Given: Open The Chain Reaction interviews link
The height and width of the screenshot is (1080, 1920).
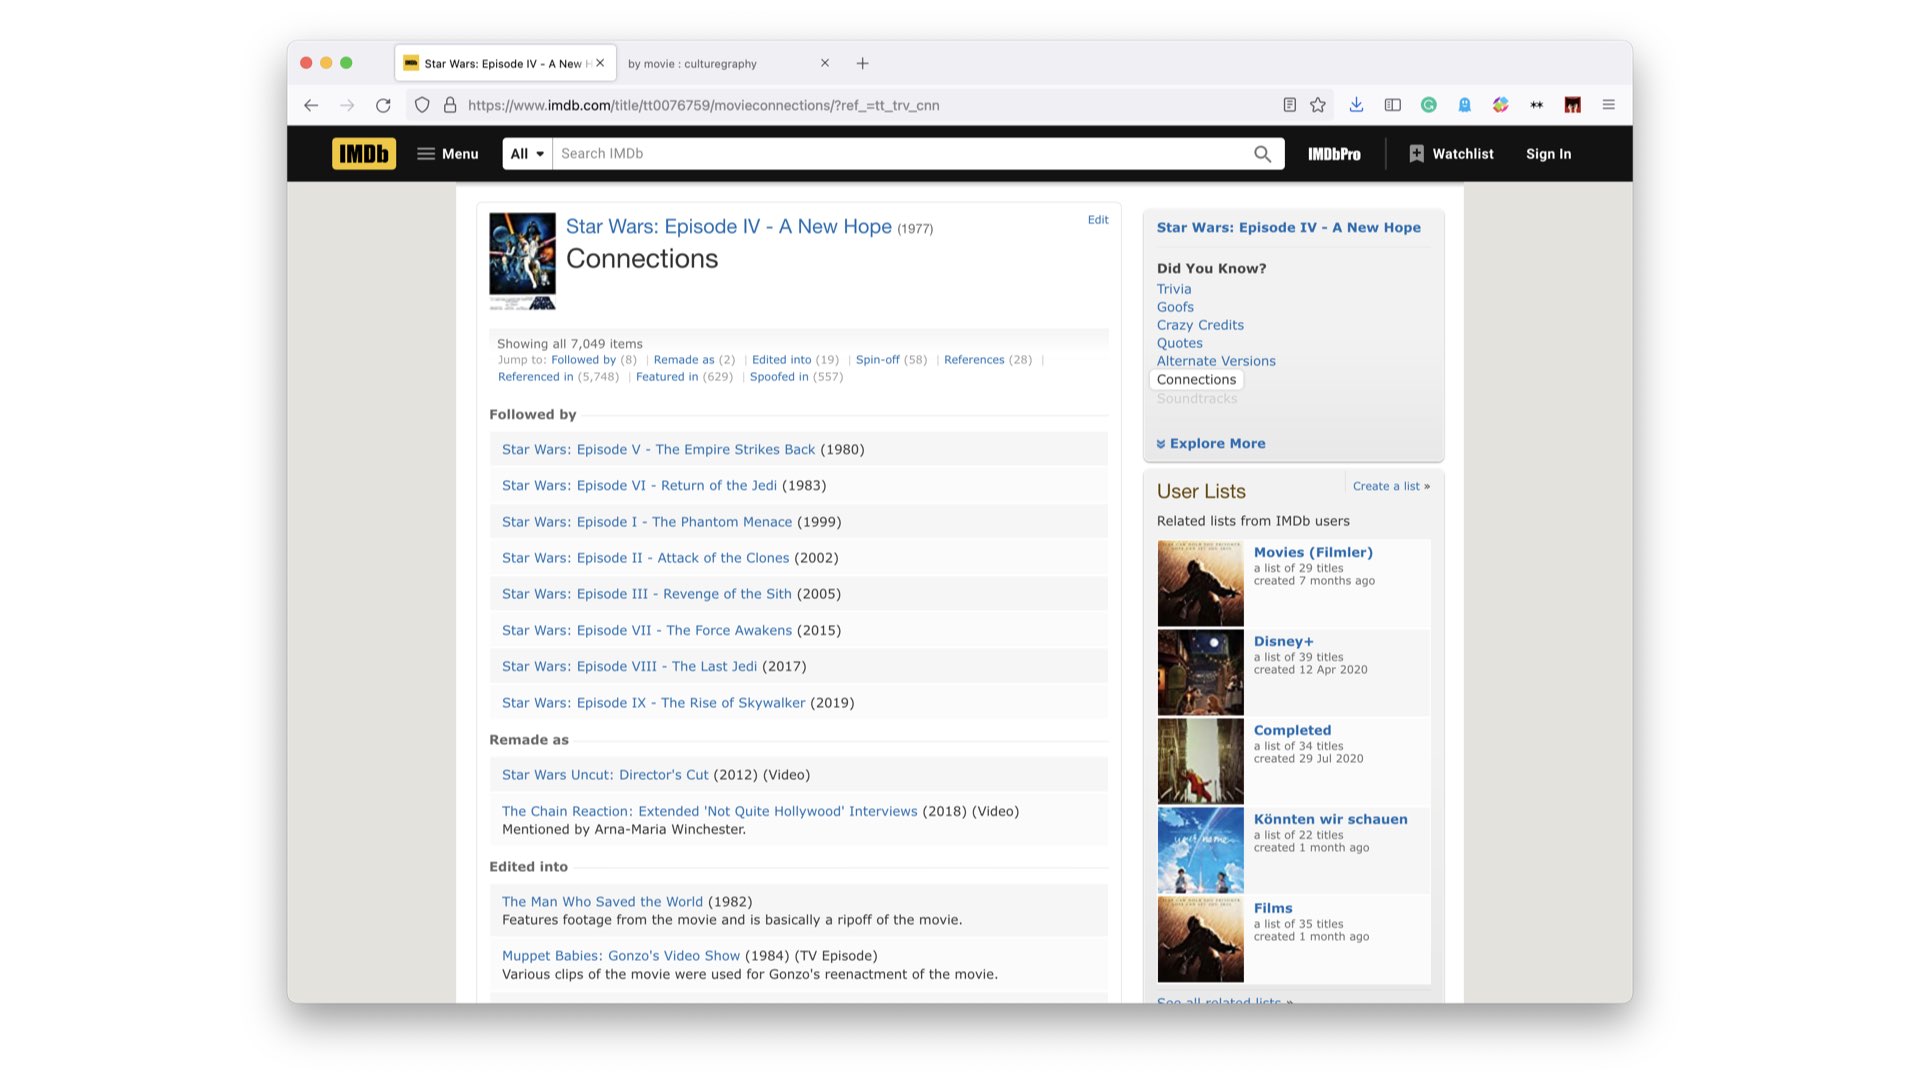Looking at the screenshot, I should click(x=709, y=812).
